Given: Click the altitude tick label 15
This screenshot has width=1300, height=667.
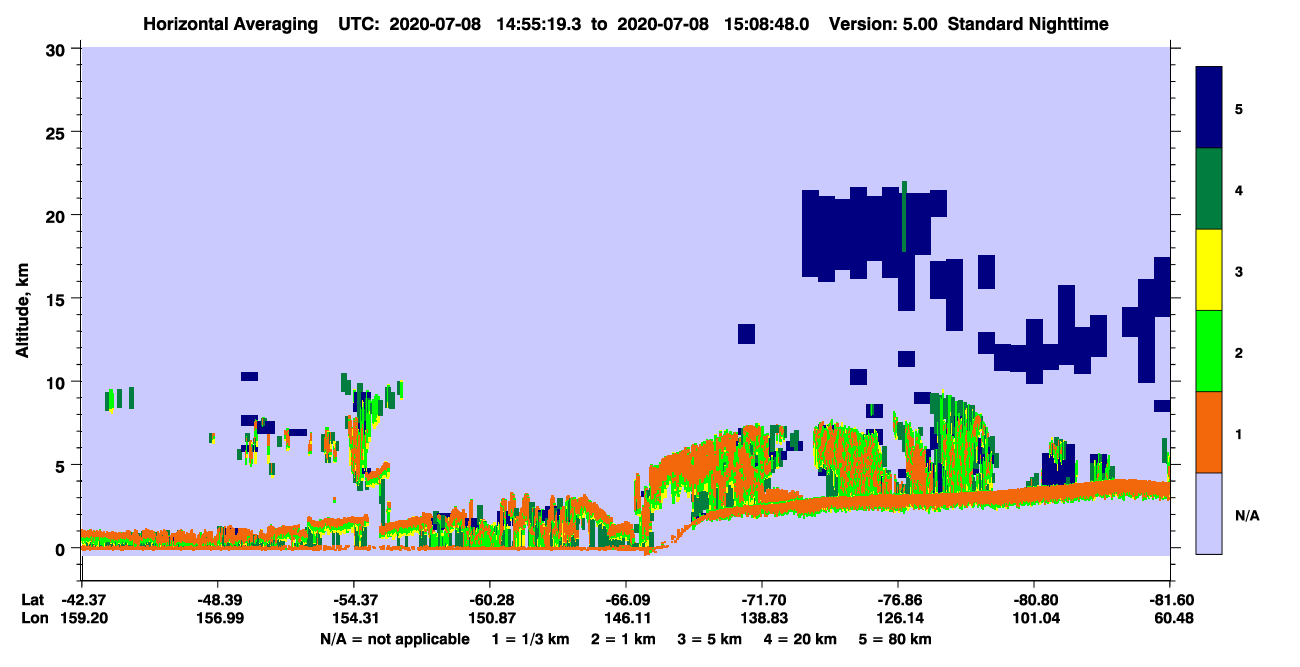Looking at the screenshot, I should tap(57, 299).
